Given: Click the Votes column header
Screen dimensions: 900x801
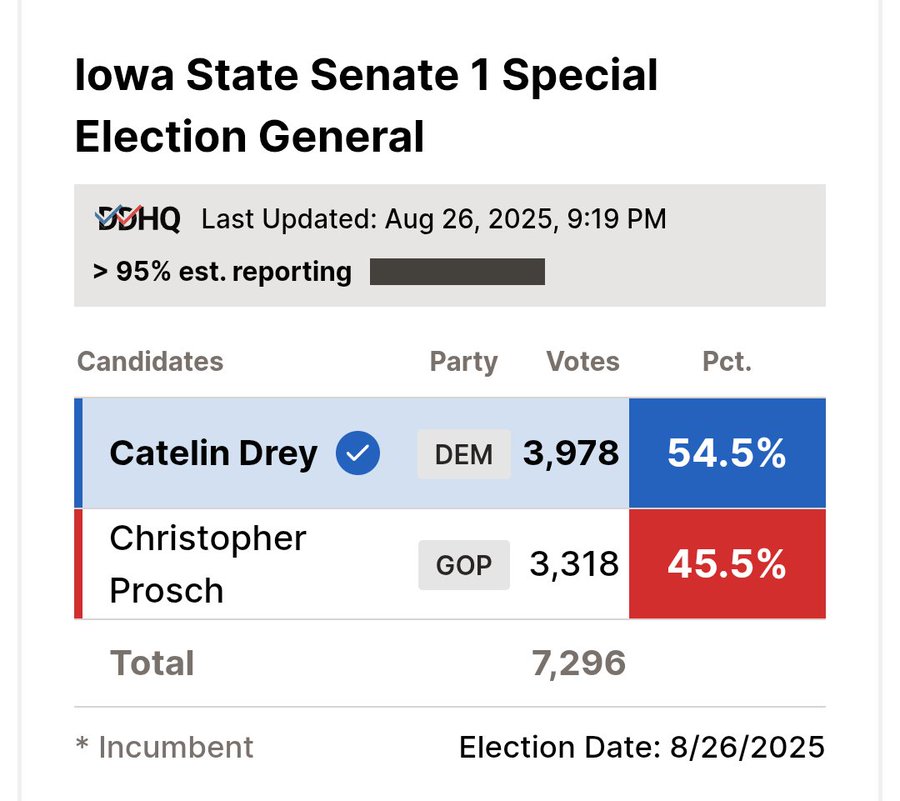Looking at the screenshot, I should click(x=582, y=362).
